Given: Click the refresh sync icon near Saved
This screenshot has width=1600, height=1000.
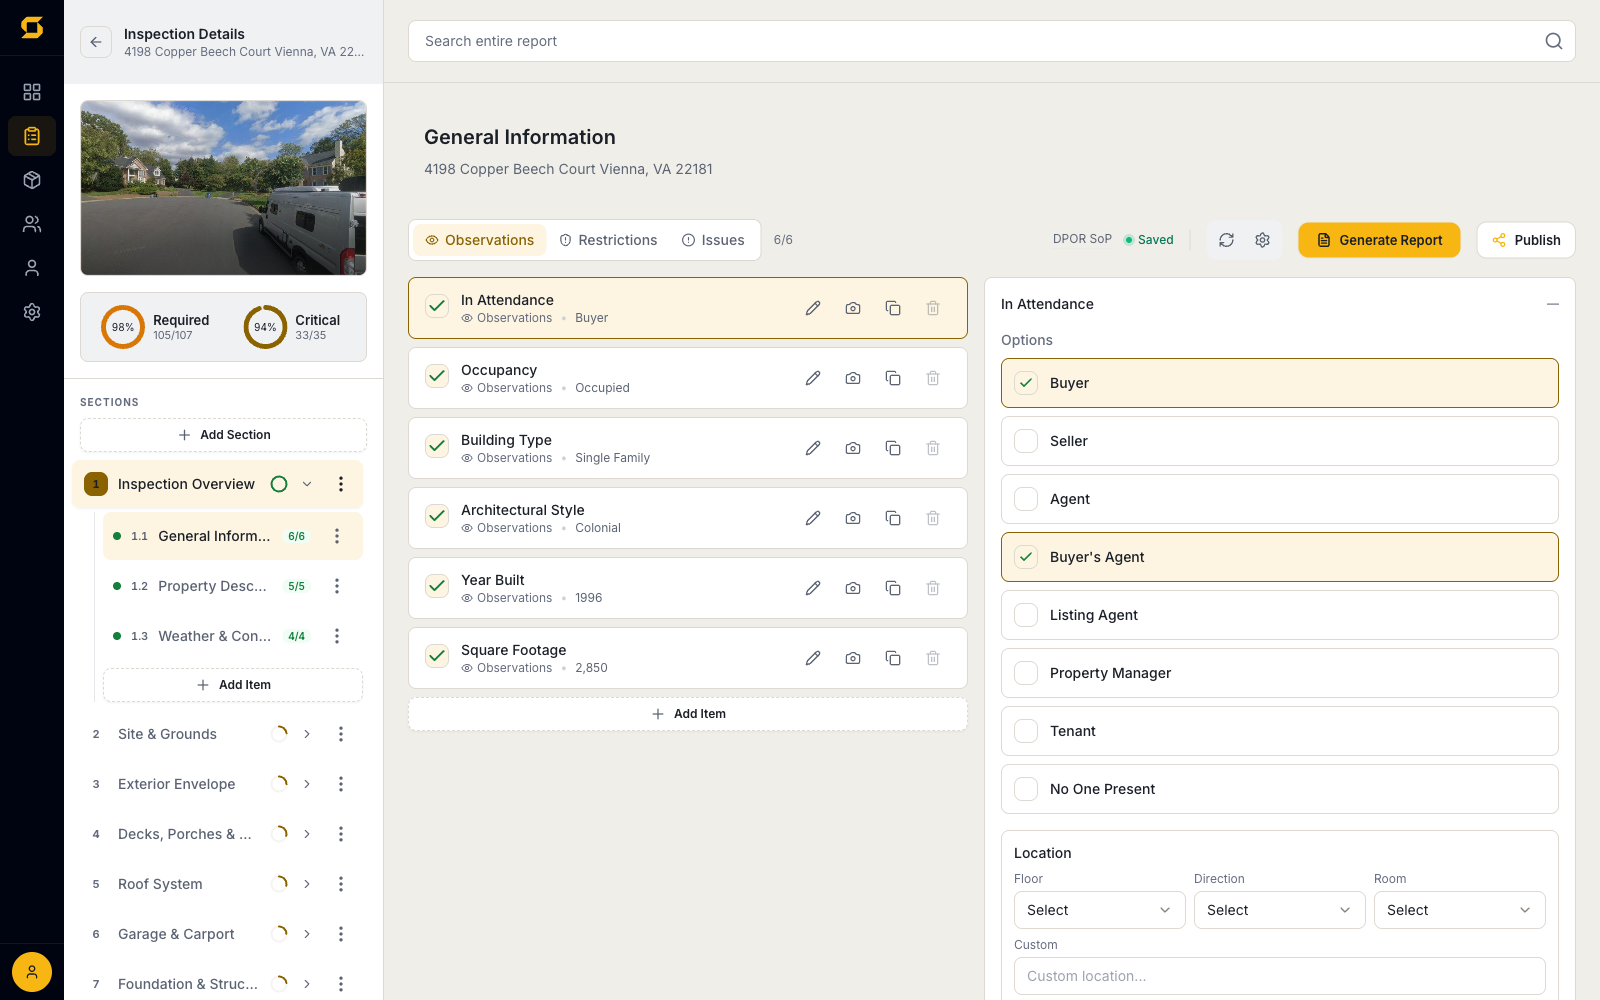Looking at the screenshot, I should pos(1226,240).
